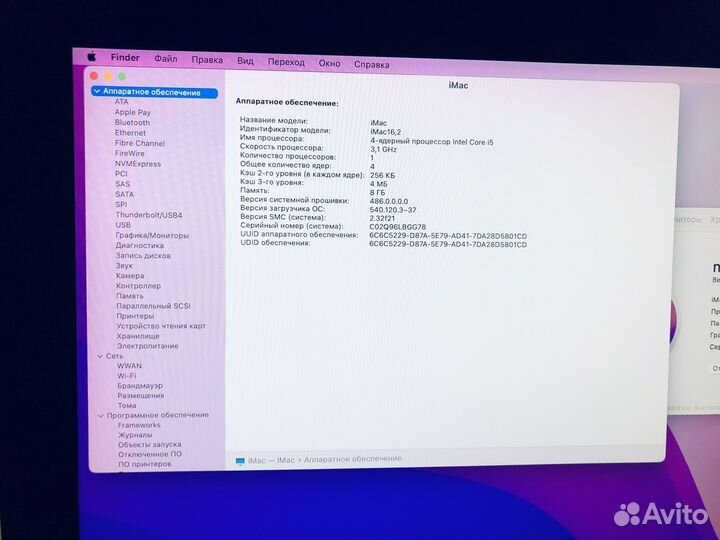The width and height of the screenshot is (720, 540).
Task: Close the System Information window
Action: click(x=94, y=76)
